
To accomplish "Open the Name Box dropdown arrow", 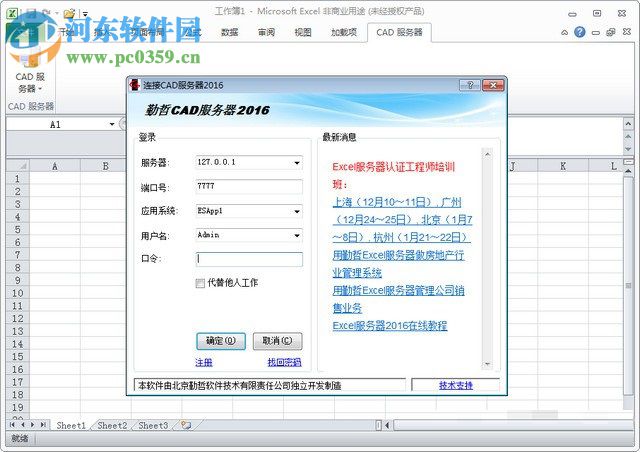I will (112, 124).
